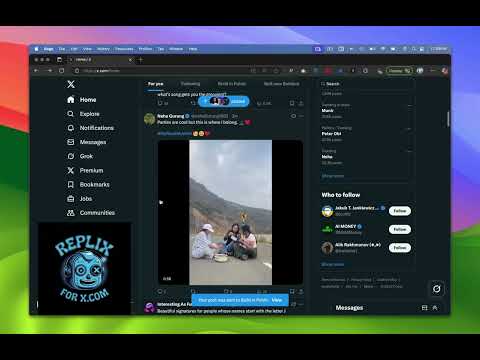
Task: Open Grok from the sidebar
Action: (x=80, y=156)
